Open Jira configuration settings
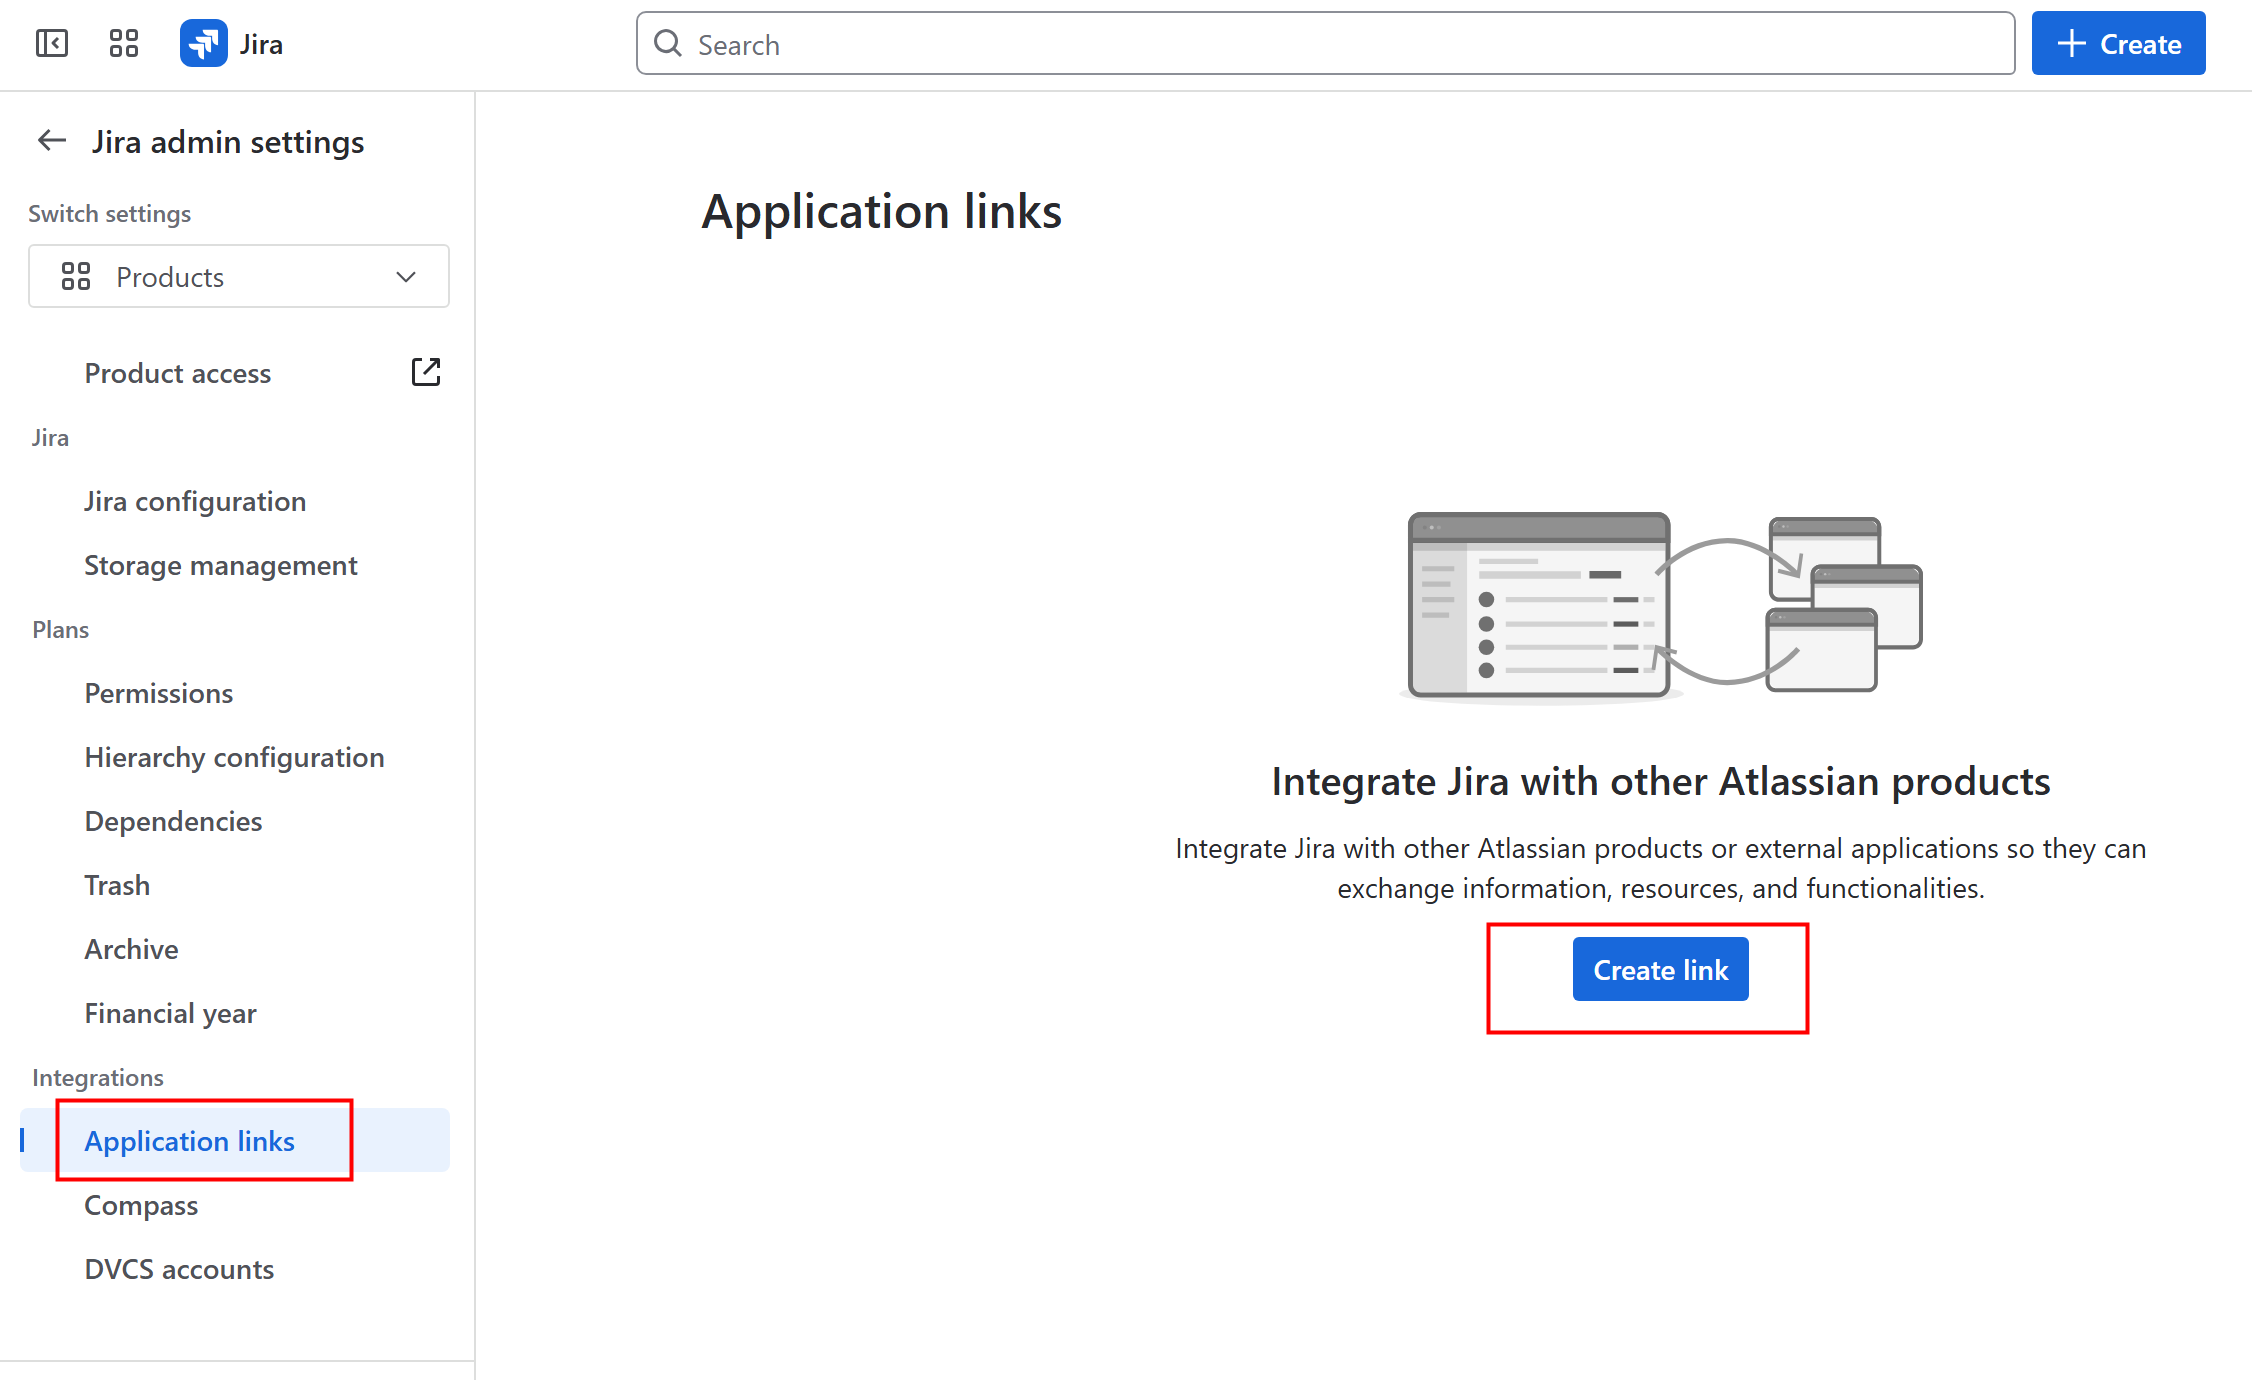2252x1380 pixels. (x=195, y=501)
